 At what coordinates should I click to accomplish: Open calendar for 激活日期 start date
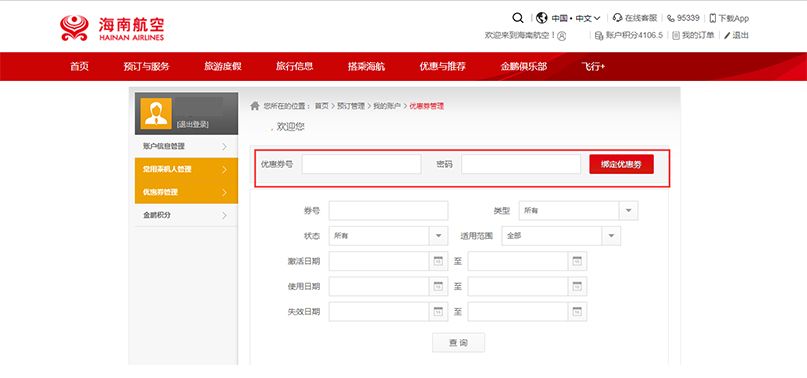438,261
